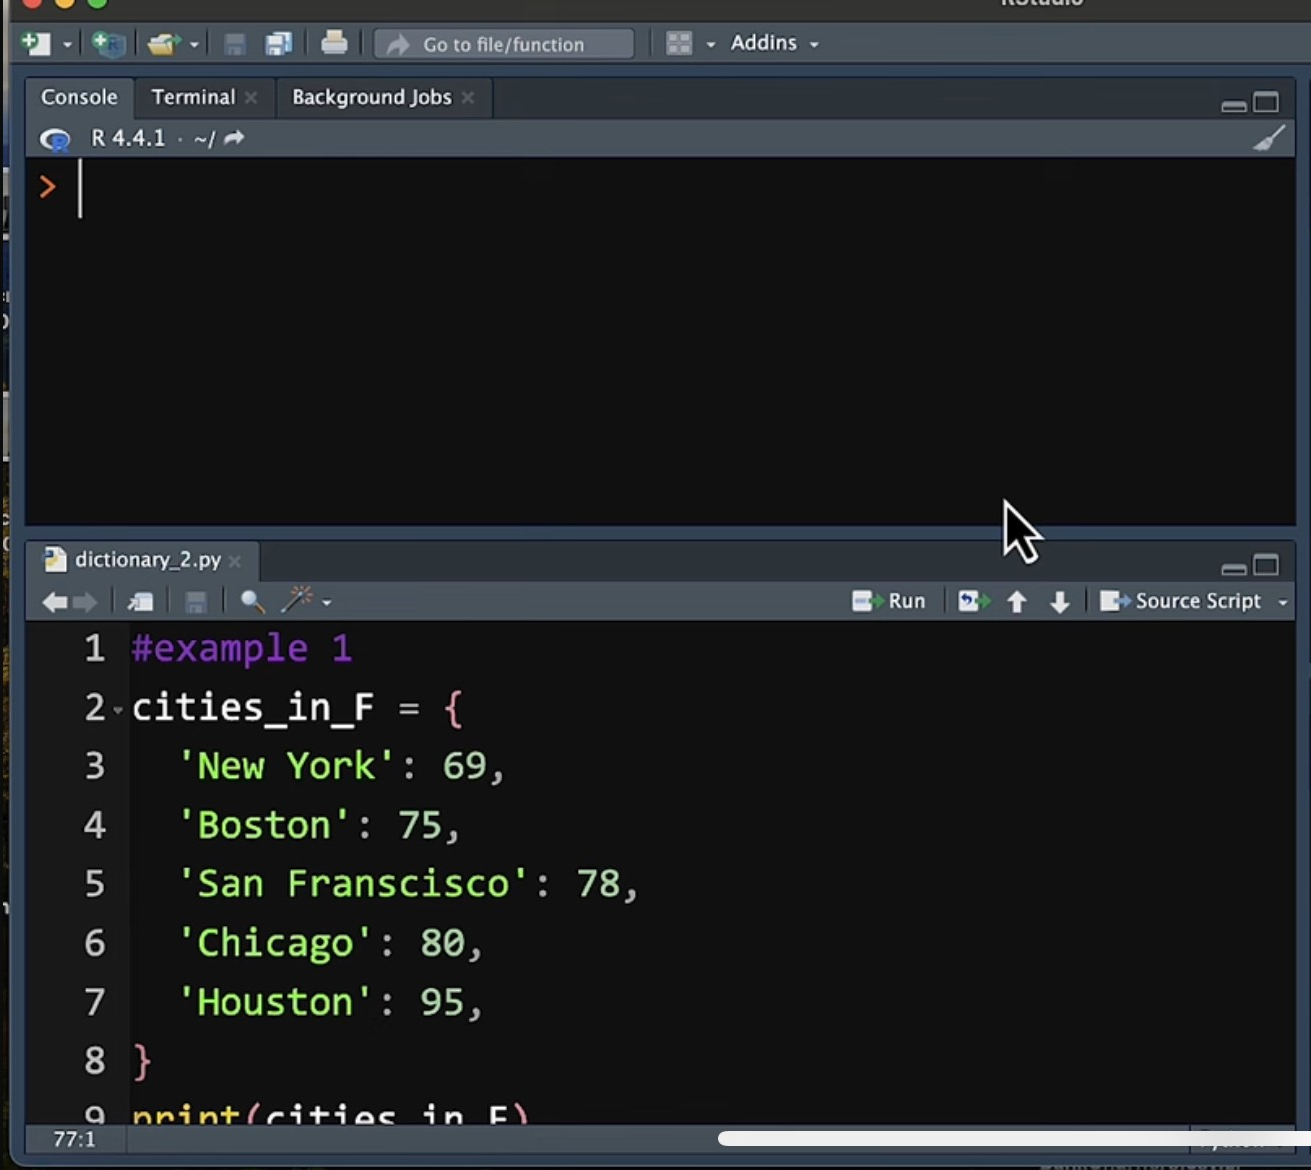
Task: Open the Addins dropdown menu
Action: click(774, 44)
